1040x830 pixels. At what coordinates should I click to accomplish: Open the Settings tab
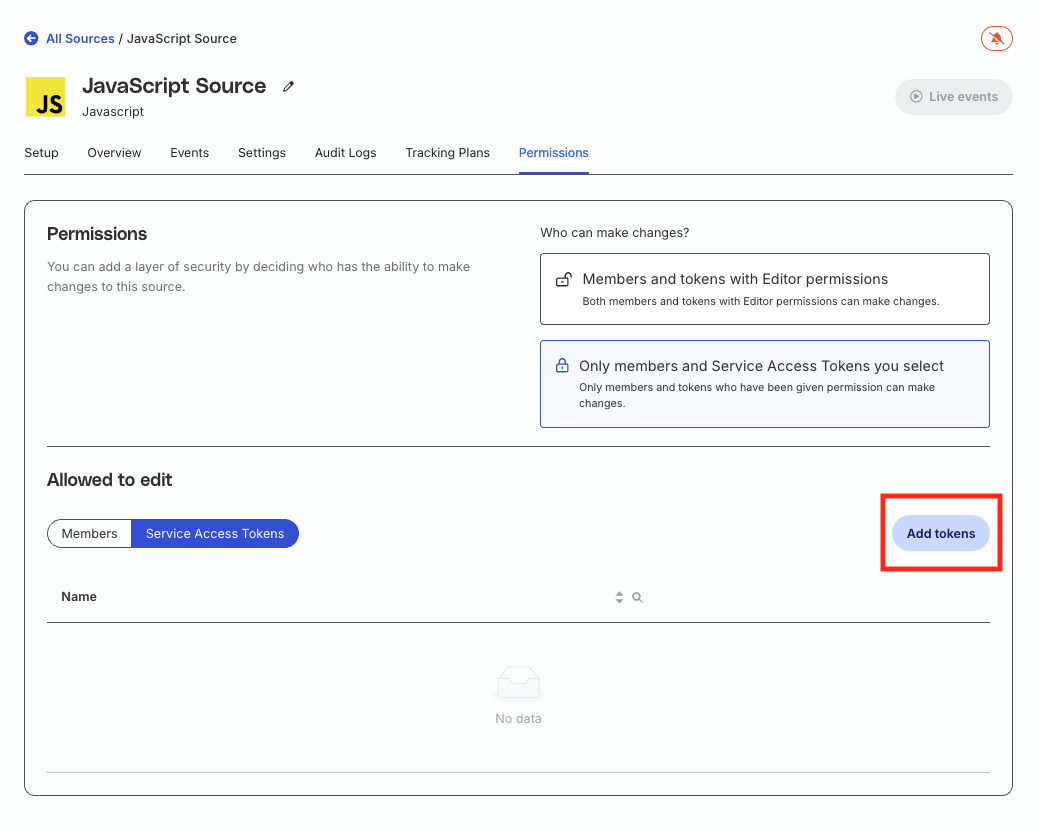pyautogui.click(x=262, y=153)
